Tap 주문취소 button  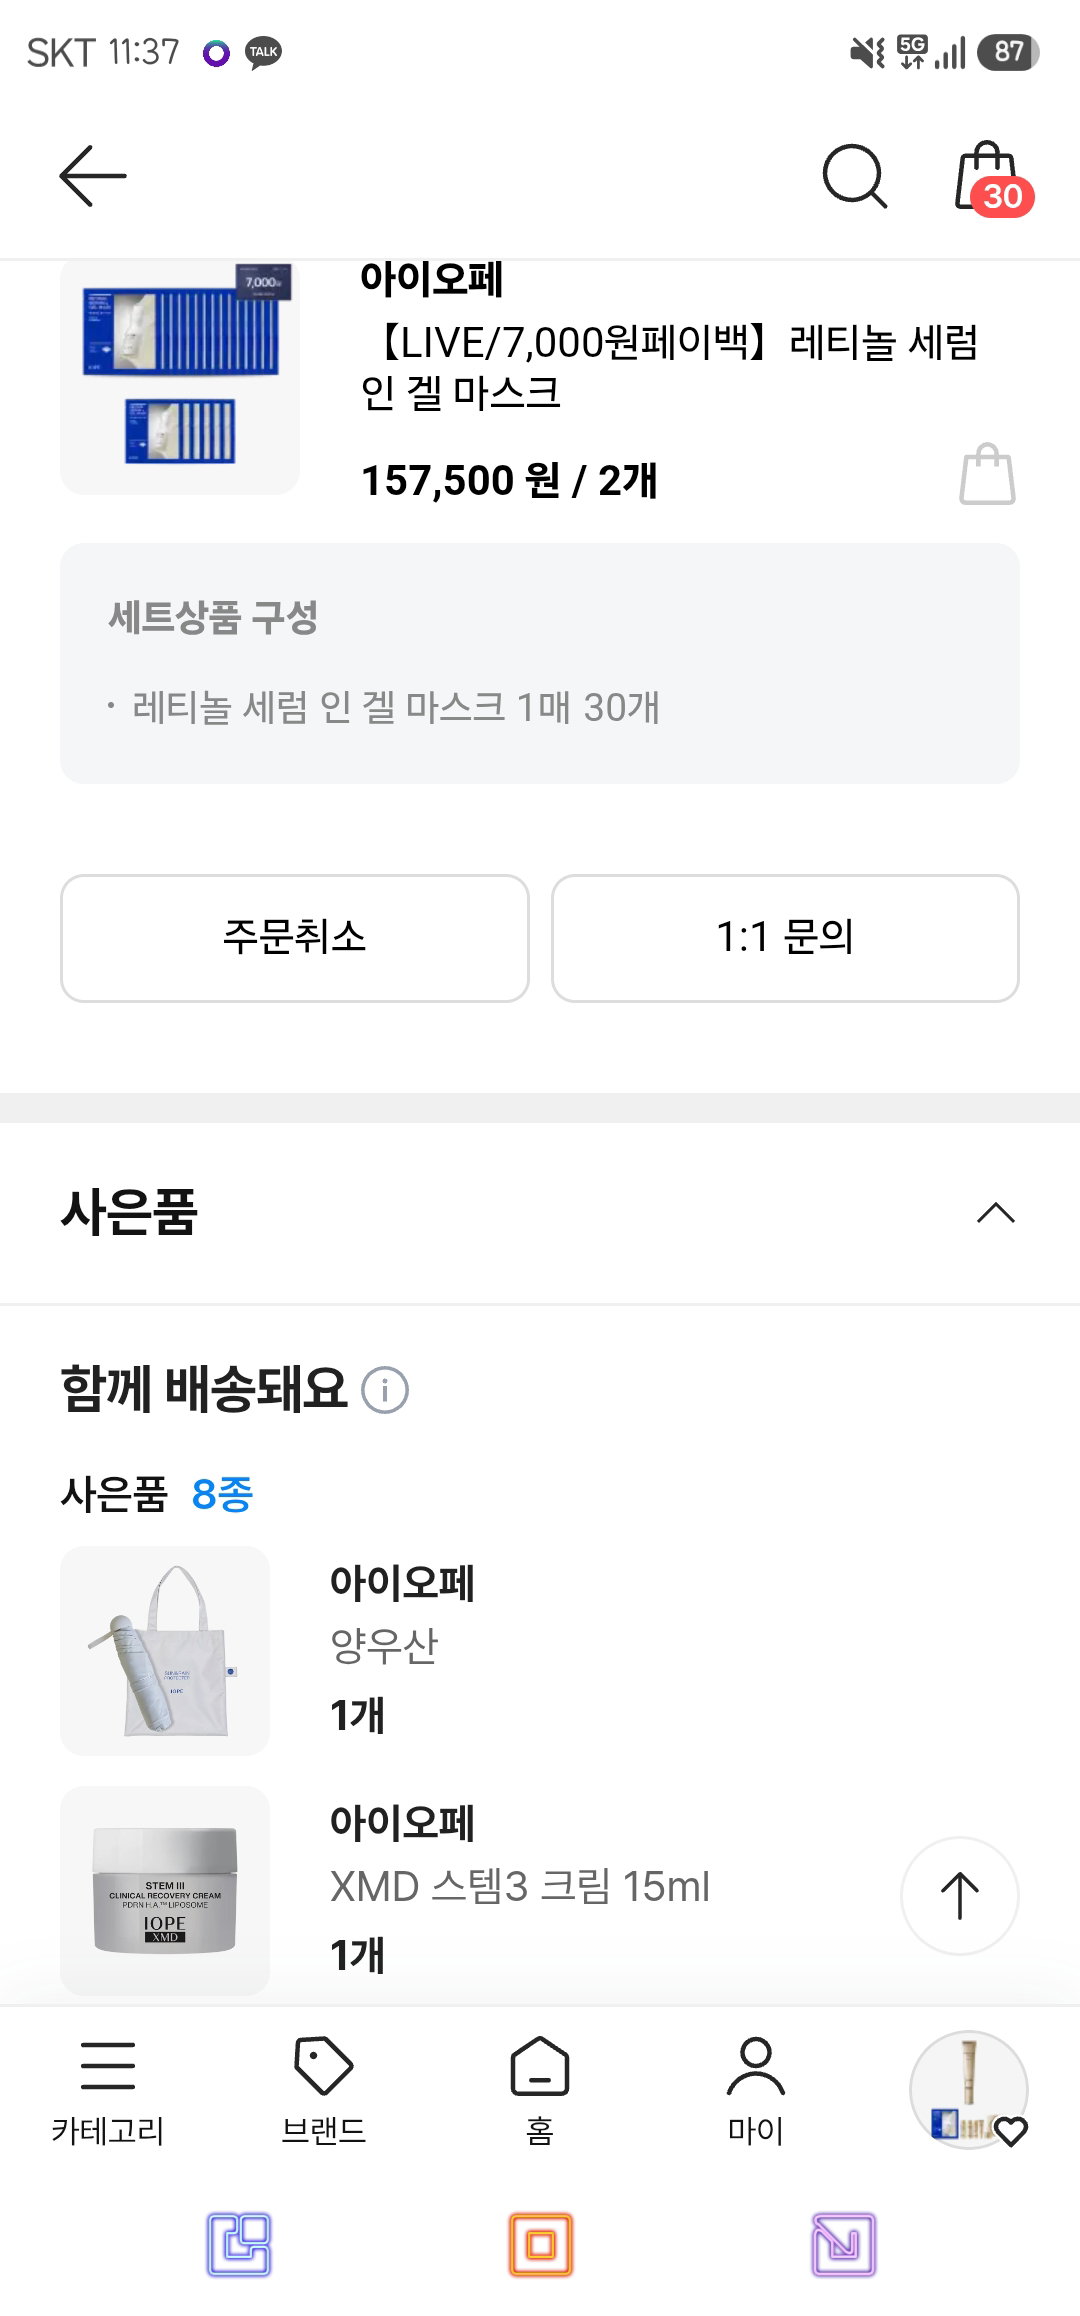pyautogui.click(x=295, y=938)
